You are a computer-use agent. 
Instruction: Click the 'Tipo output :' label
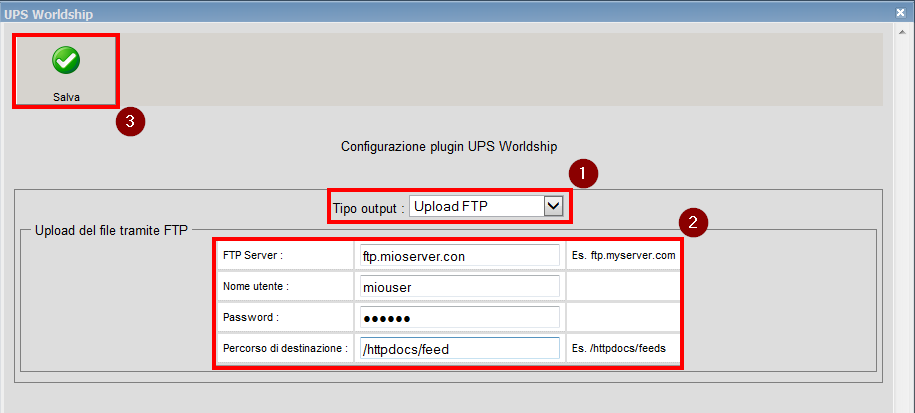click(x=369, y=208)
